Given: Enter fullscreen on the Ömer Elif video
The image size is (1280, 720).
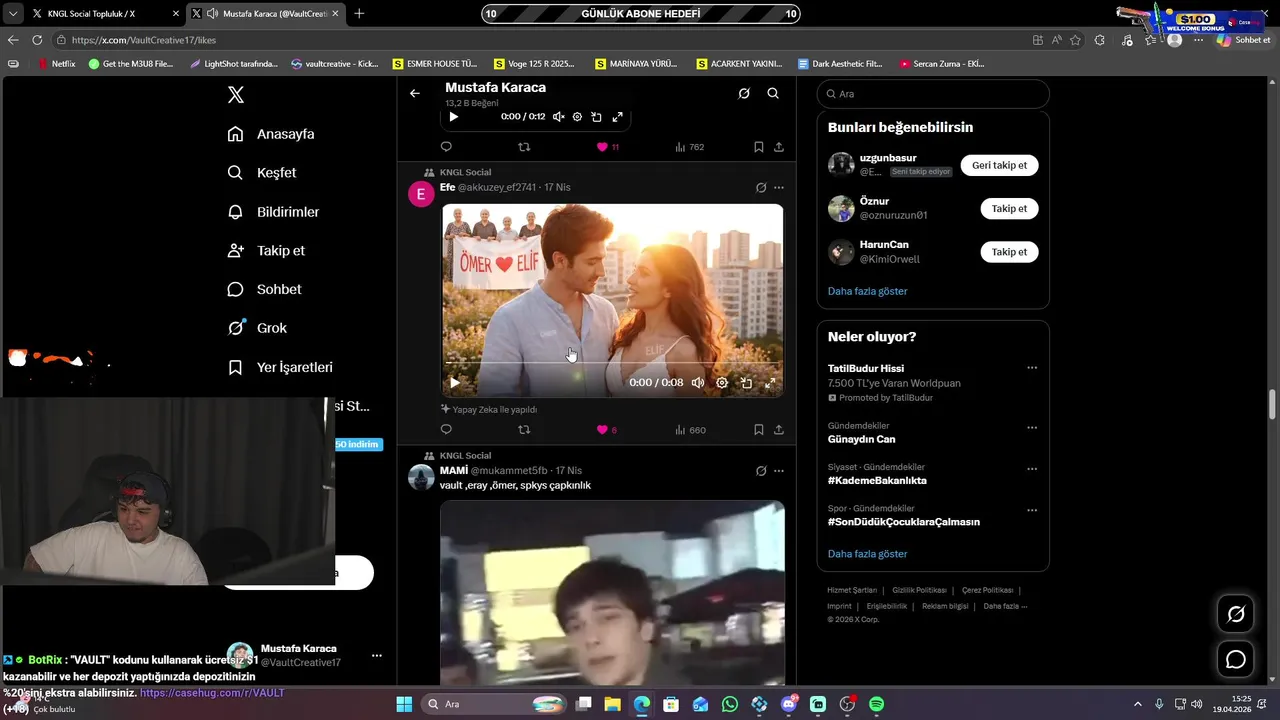Looking at the screenshot, I should (770, 383).
